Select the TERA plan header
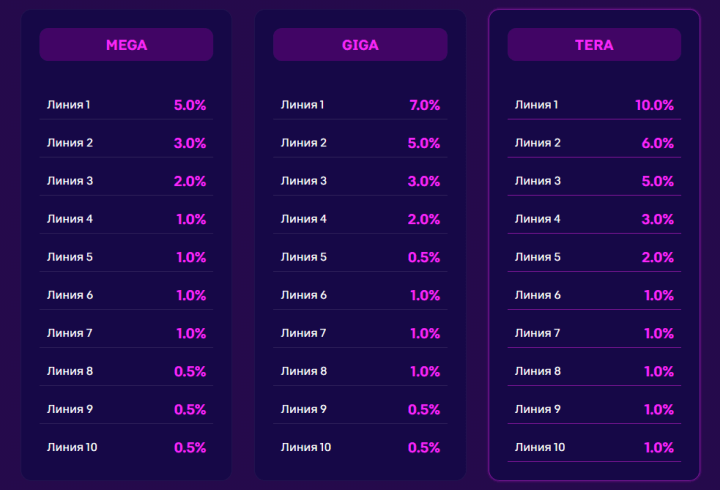 tap(594, 45)
